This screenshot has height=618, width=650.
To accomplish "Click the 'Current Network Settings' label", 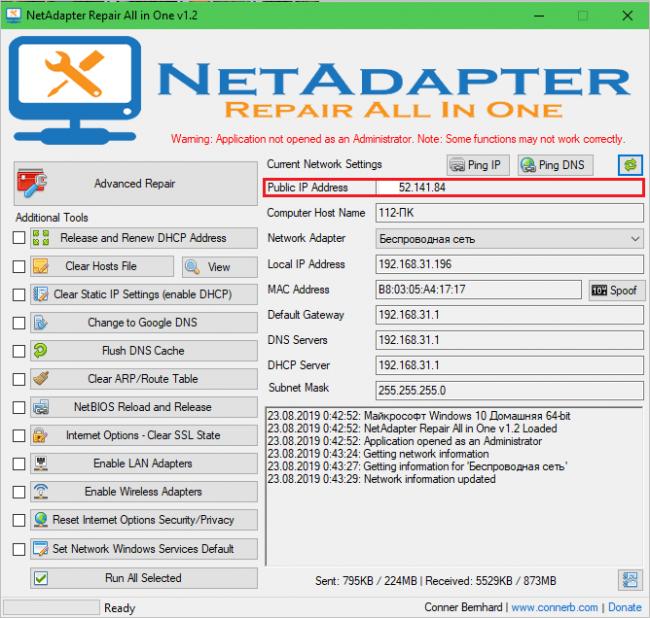I will pyautogui.click(x=324, y=164).
